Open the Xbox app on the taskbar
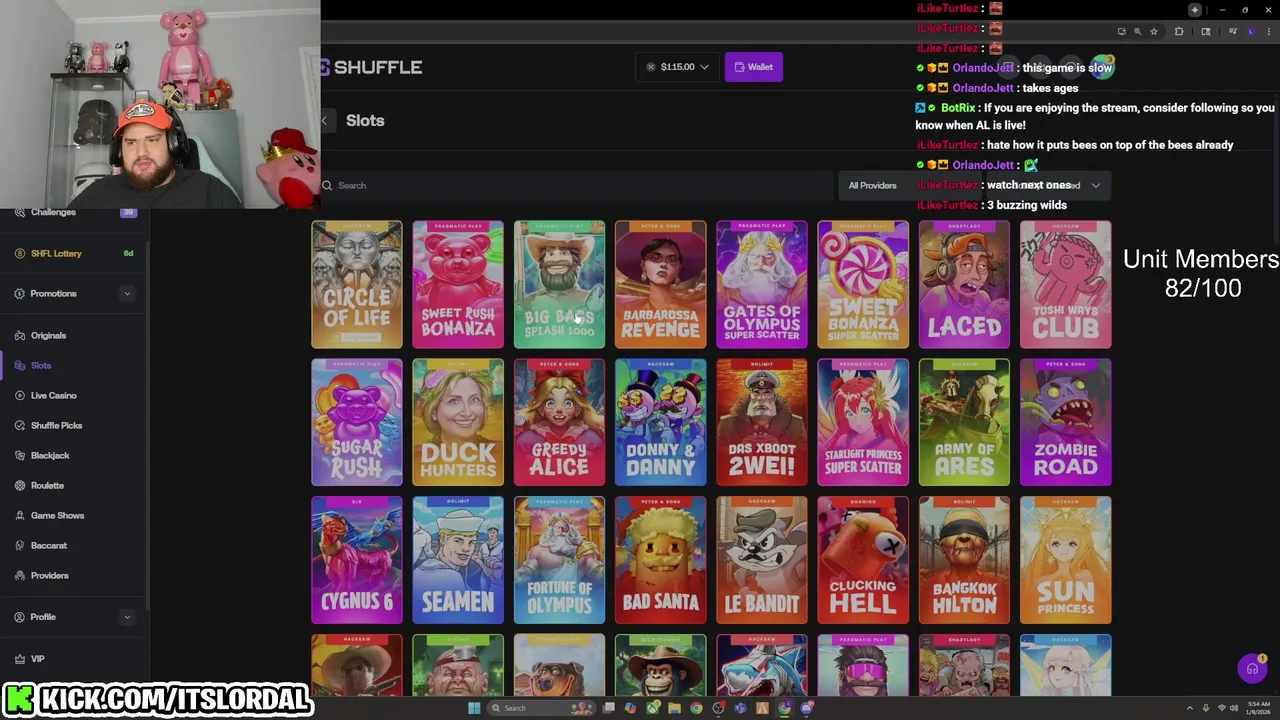 pyautogui.click(x=652, y=708)
